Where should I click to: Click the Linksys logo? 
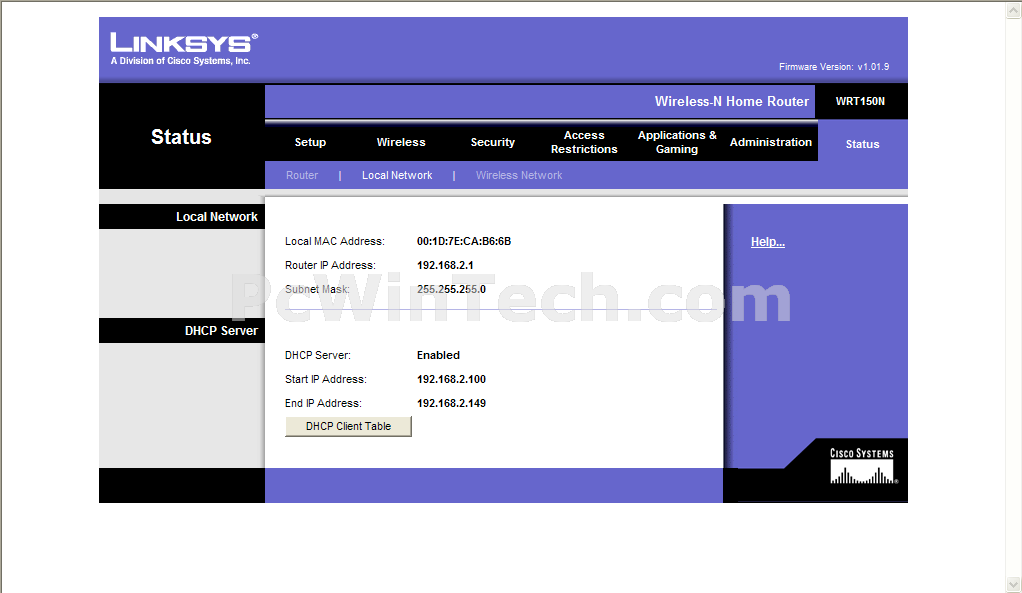coord(184,48)
